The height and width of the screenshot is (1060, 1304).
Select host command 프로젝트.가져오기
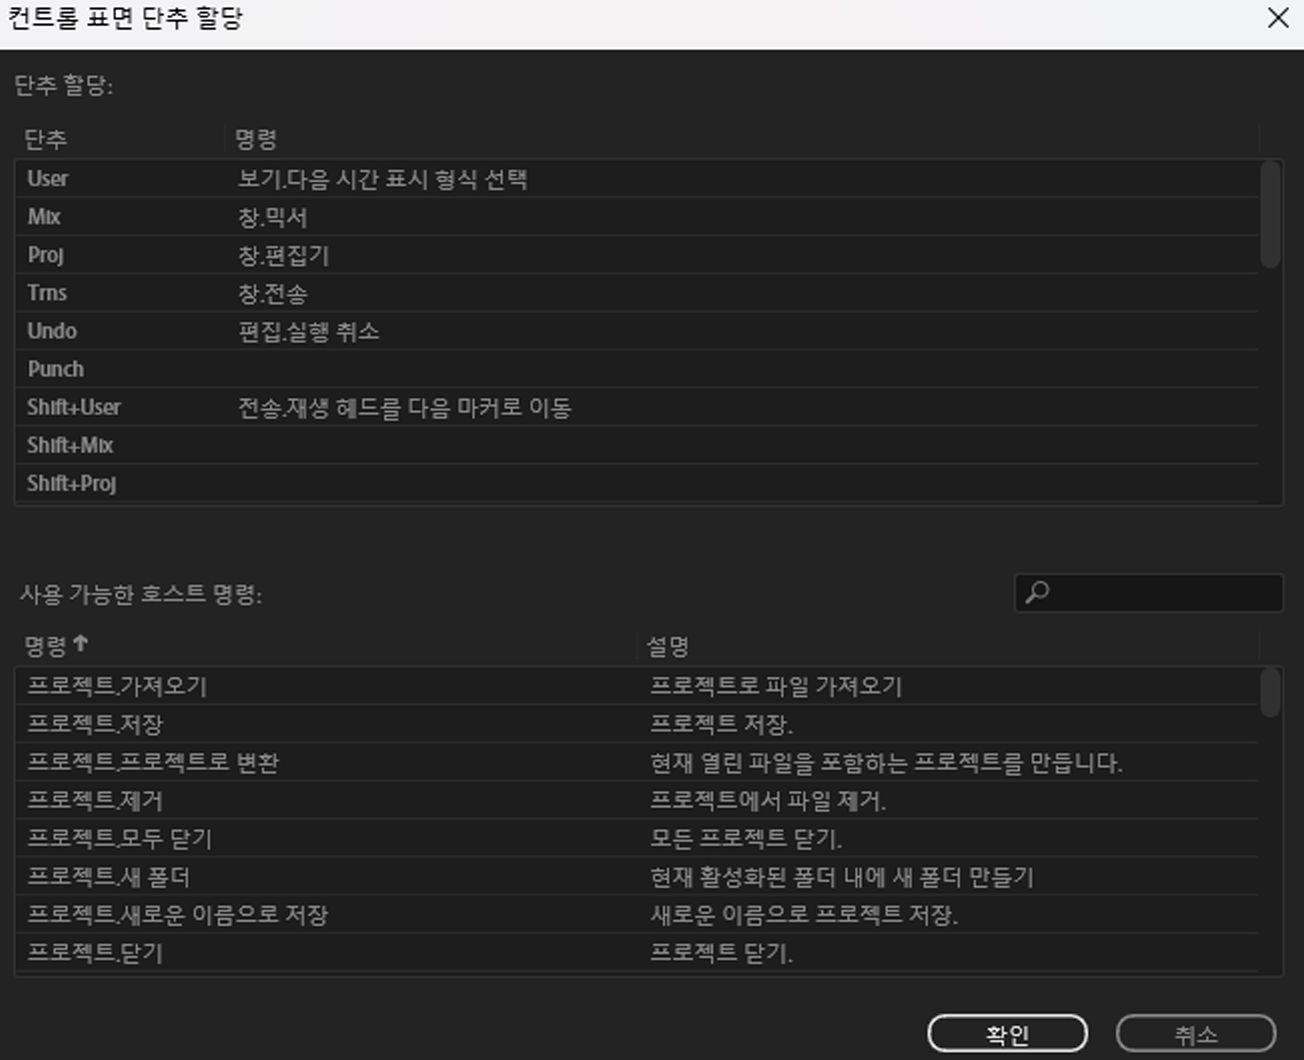tap(117, 686)
